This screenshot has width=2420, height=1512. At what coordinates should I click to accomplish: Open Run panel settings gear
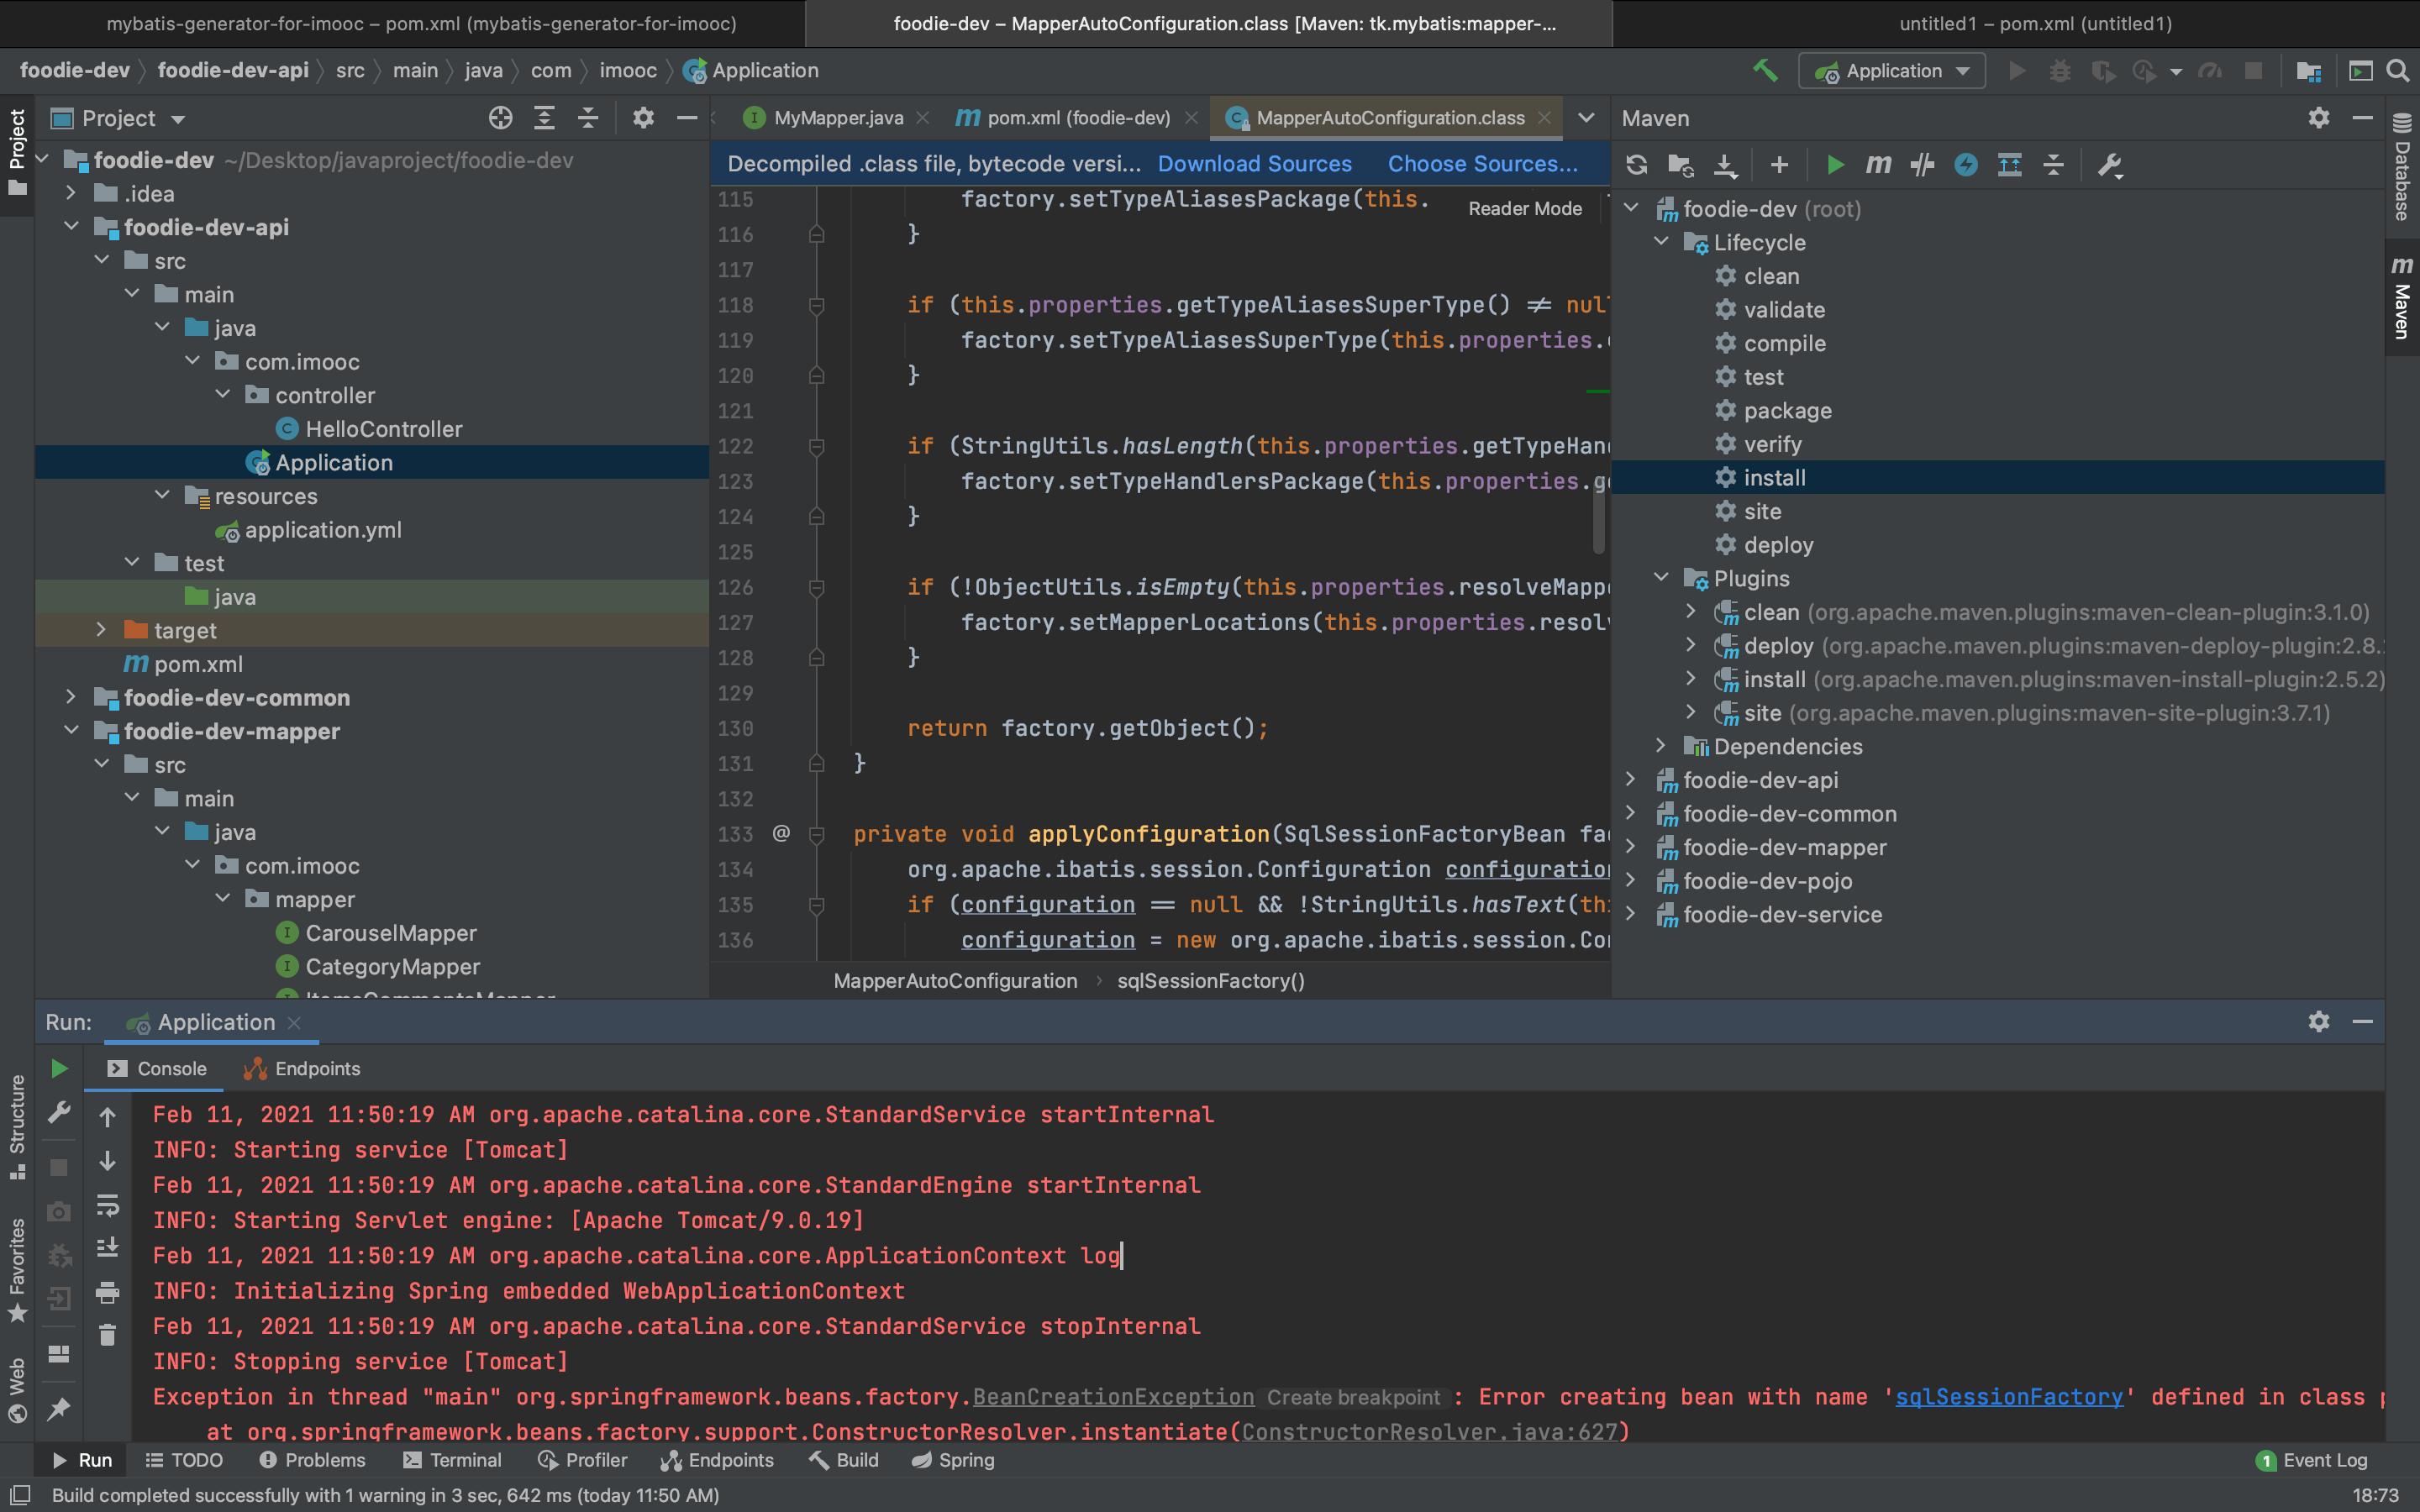tap(2319, 1021)
